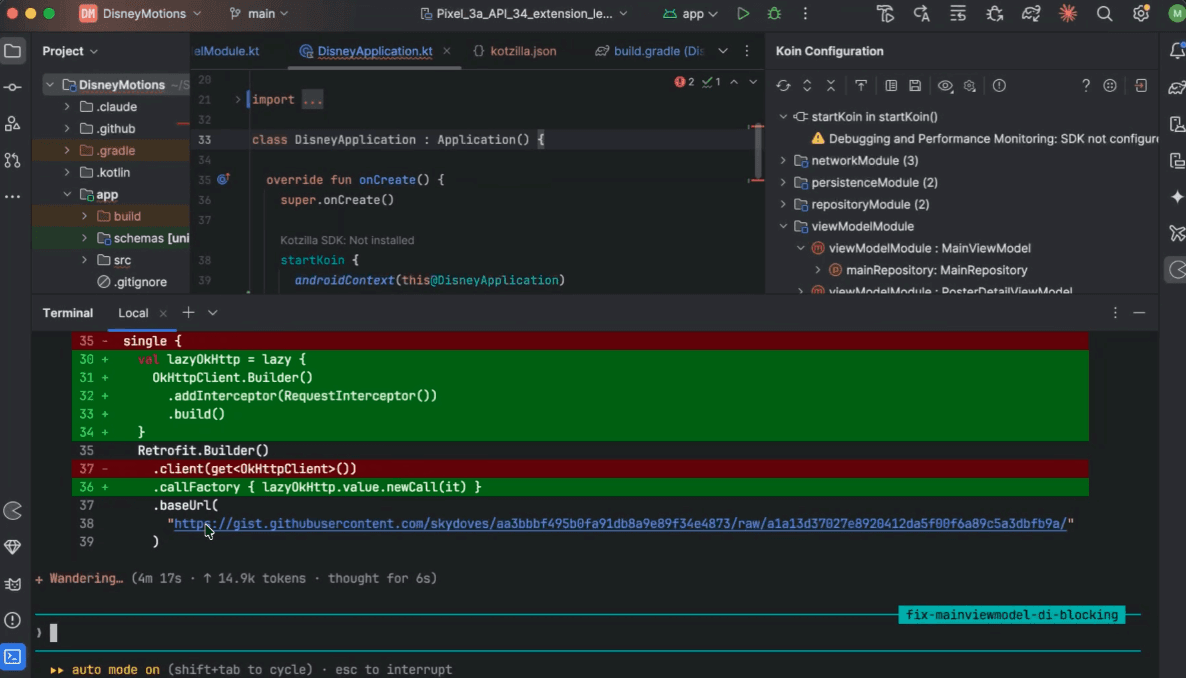Open IDE settings gear
The width and height of the screenshot is (1186, 678).
pos(1141,14)
